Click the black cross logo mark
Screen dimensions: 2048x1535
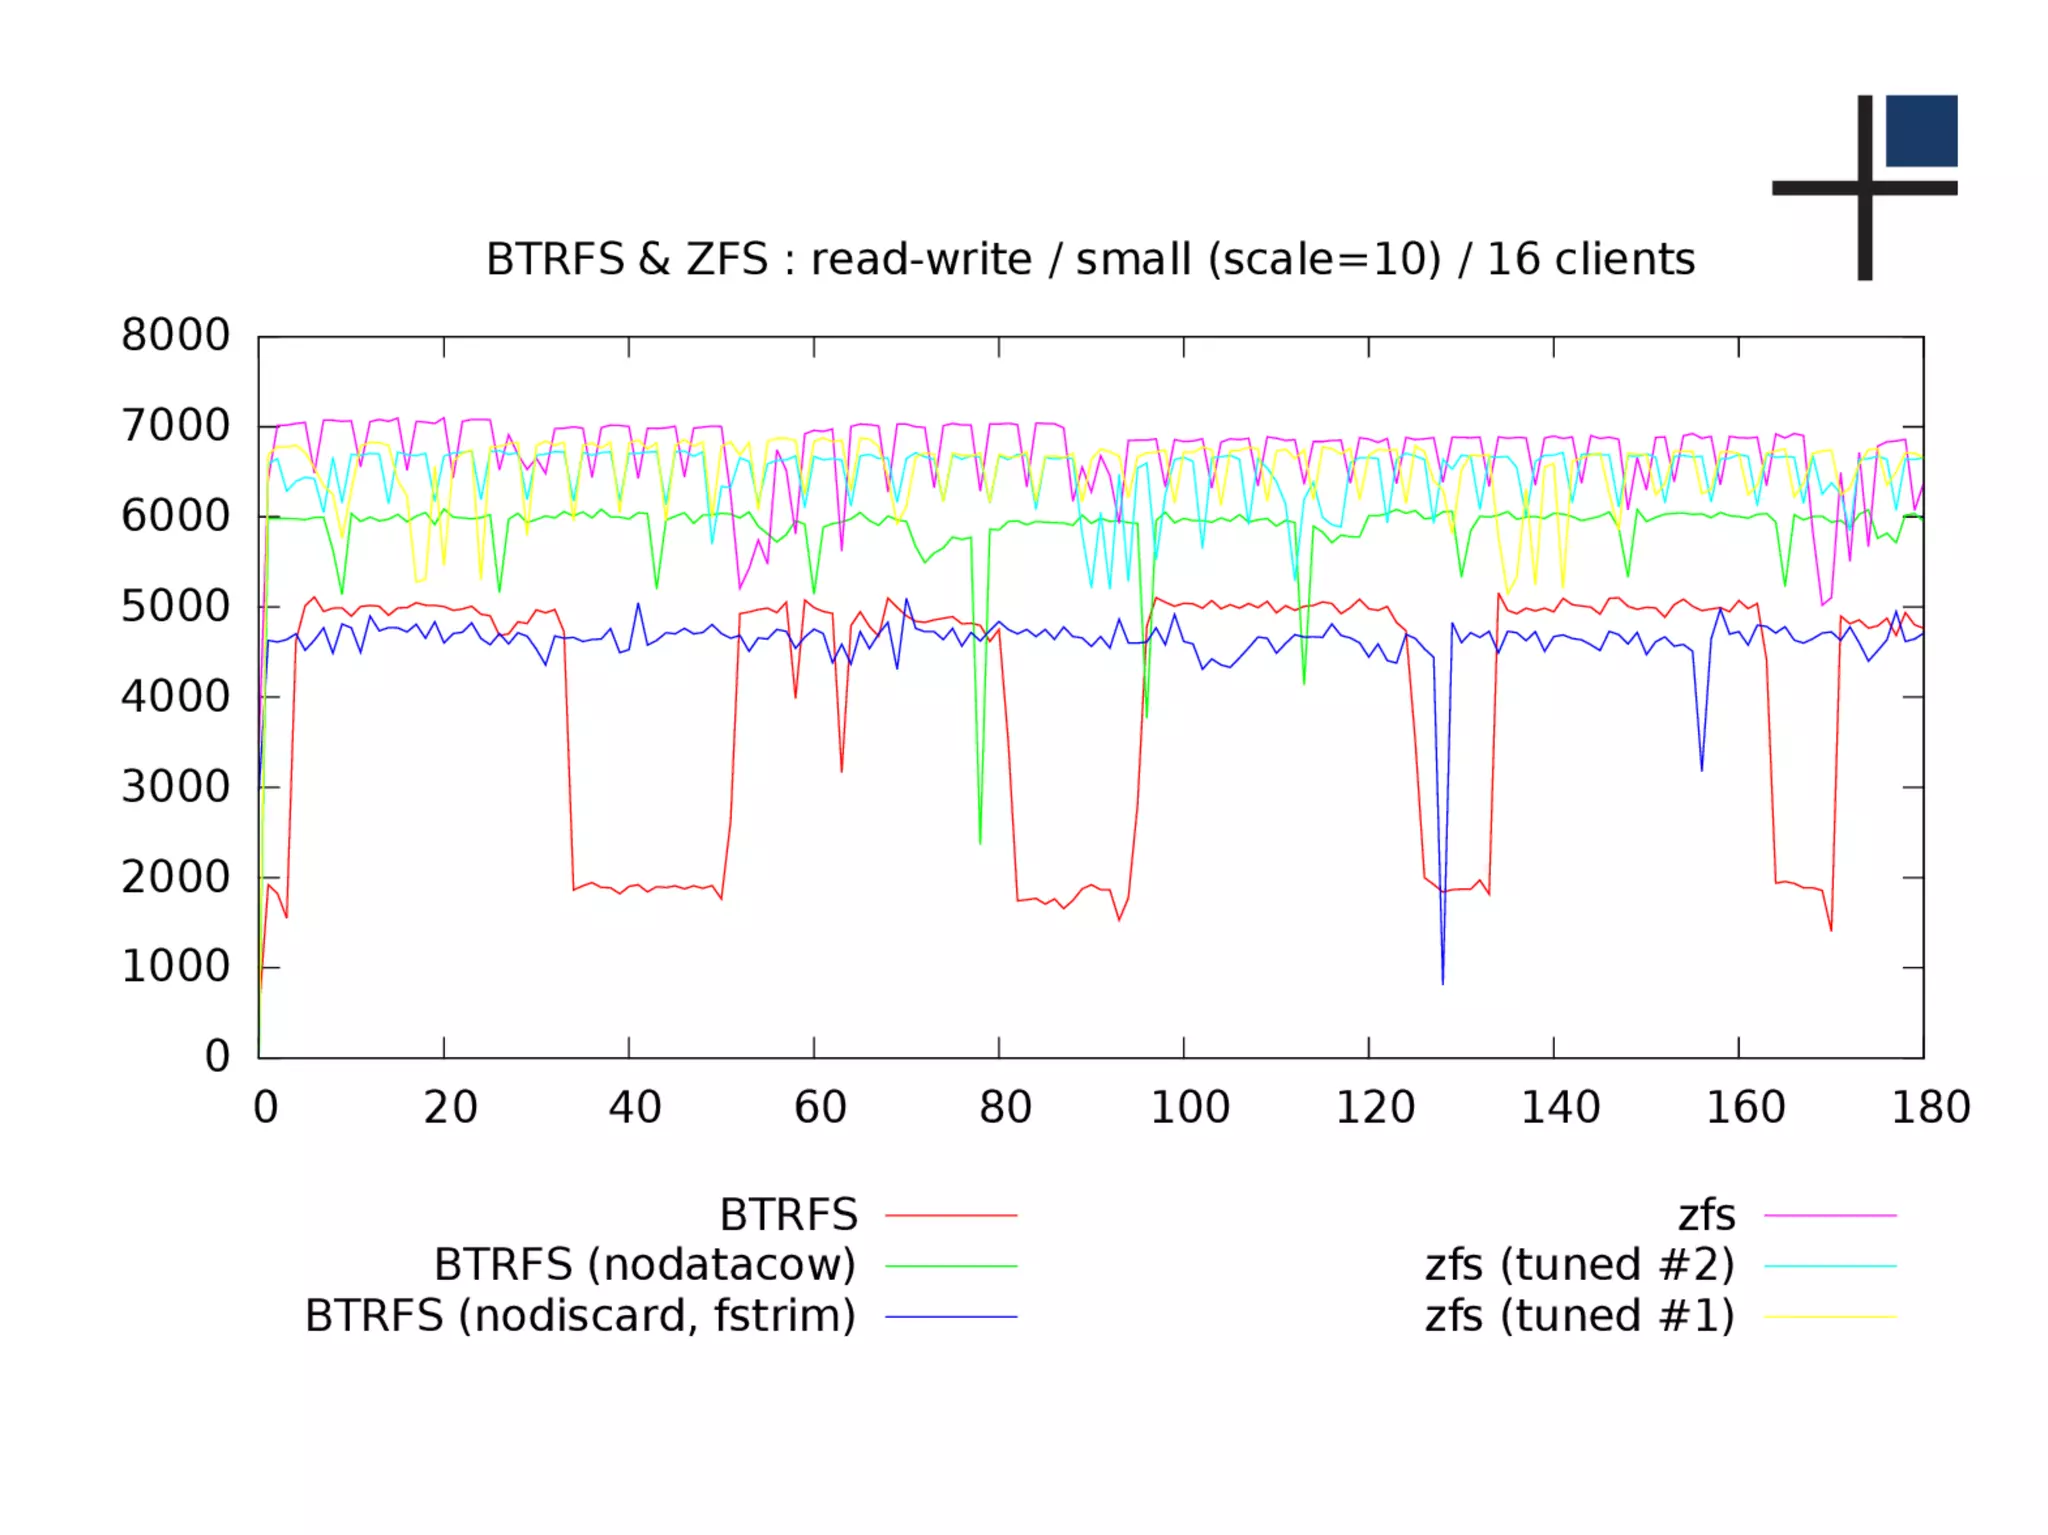1864,188
